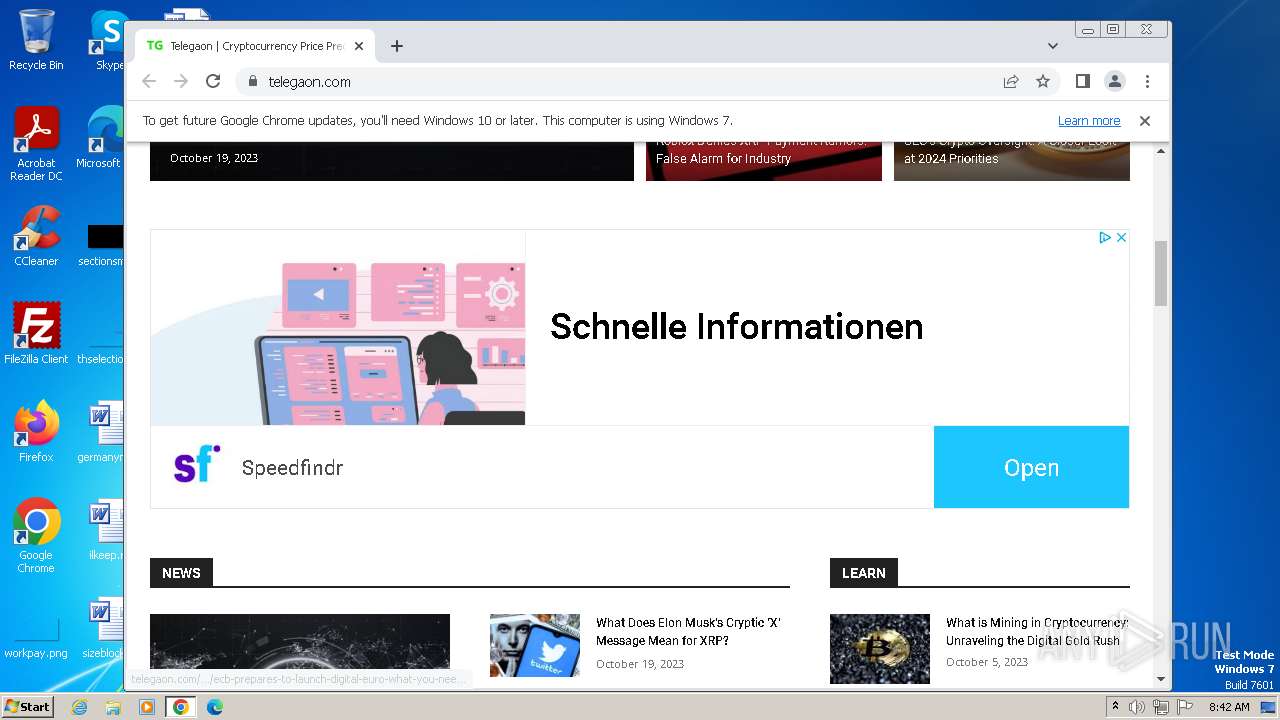Open the NEWS section heading
This screenshot has height=720, width=1280.
point(181,573)
